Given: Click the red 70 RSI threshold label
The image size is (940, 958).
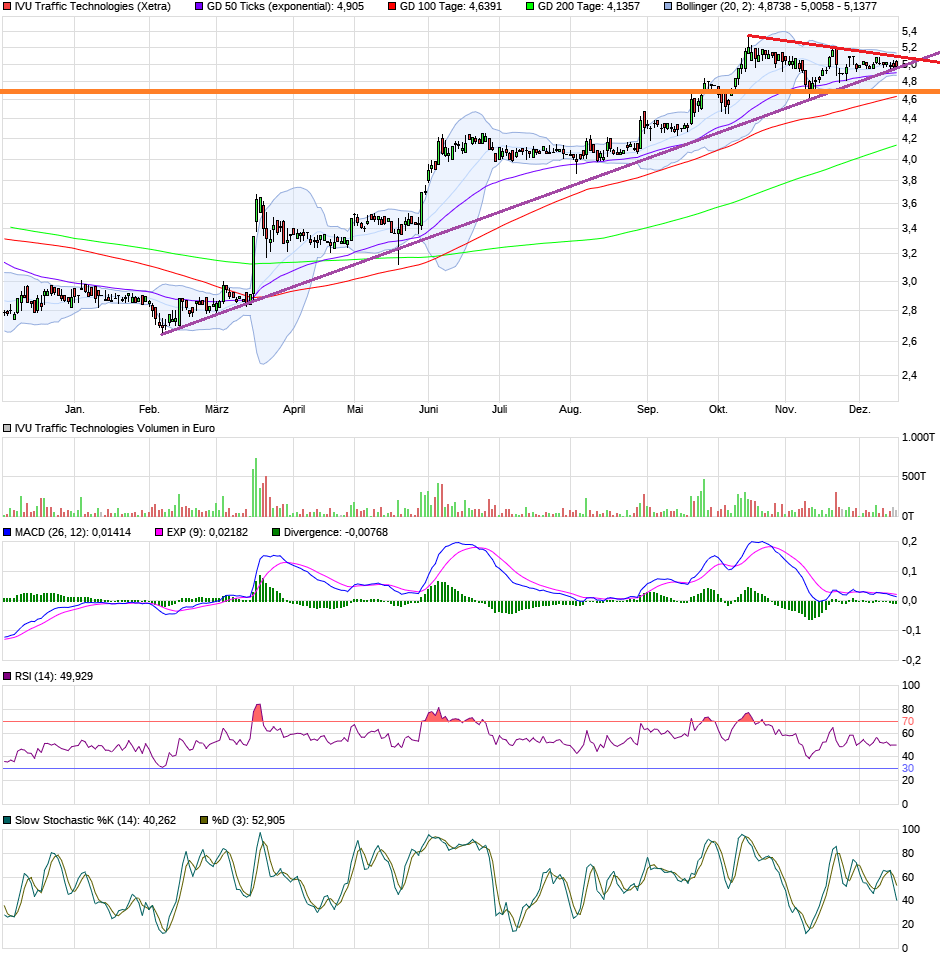Looking at the screenshot, I should (908, 722).
